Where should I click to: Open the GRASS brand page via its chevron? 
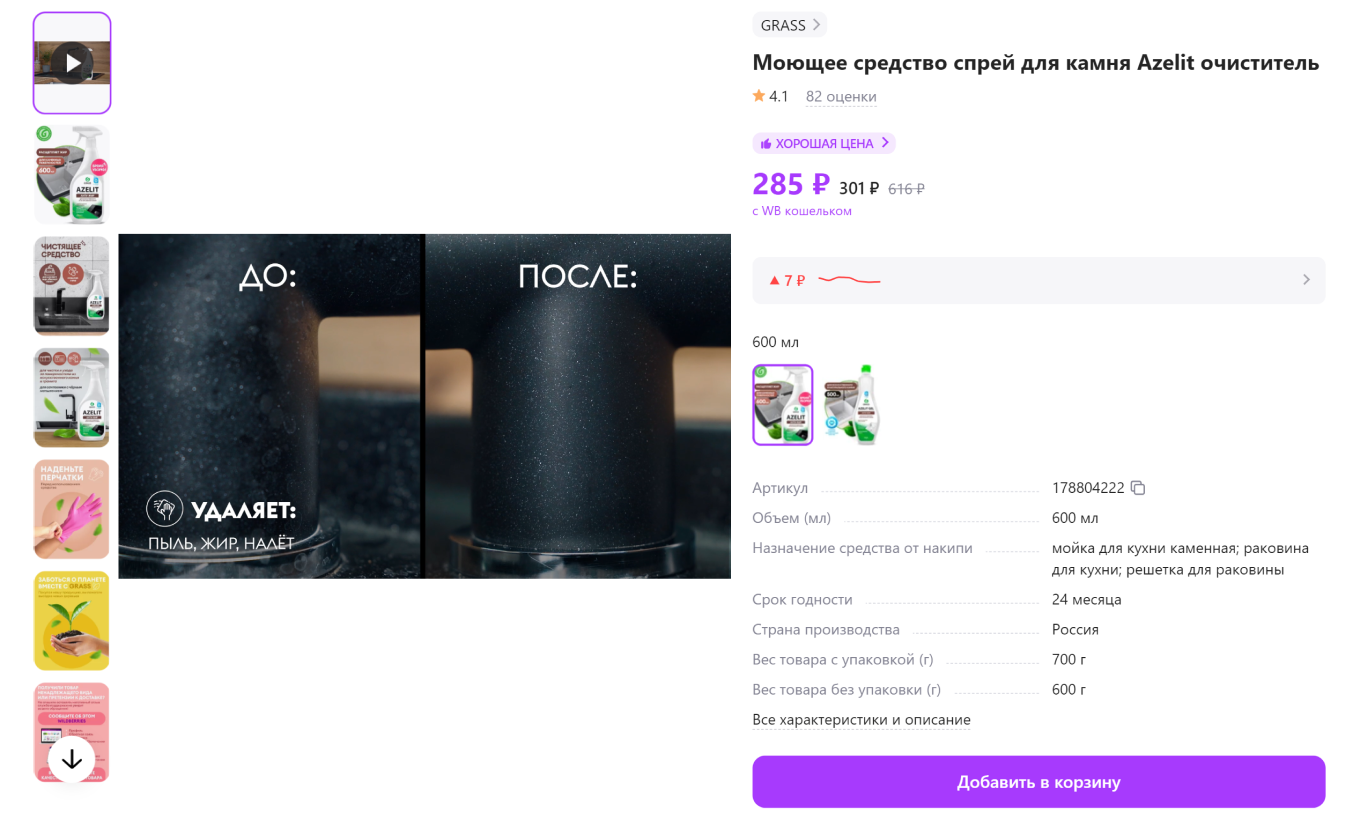click(817, 24)
